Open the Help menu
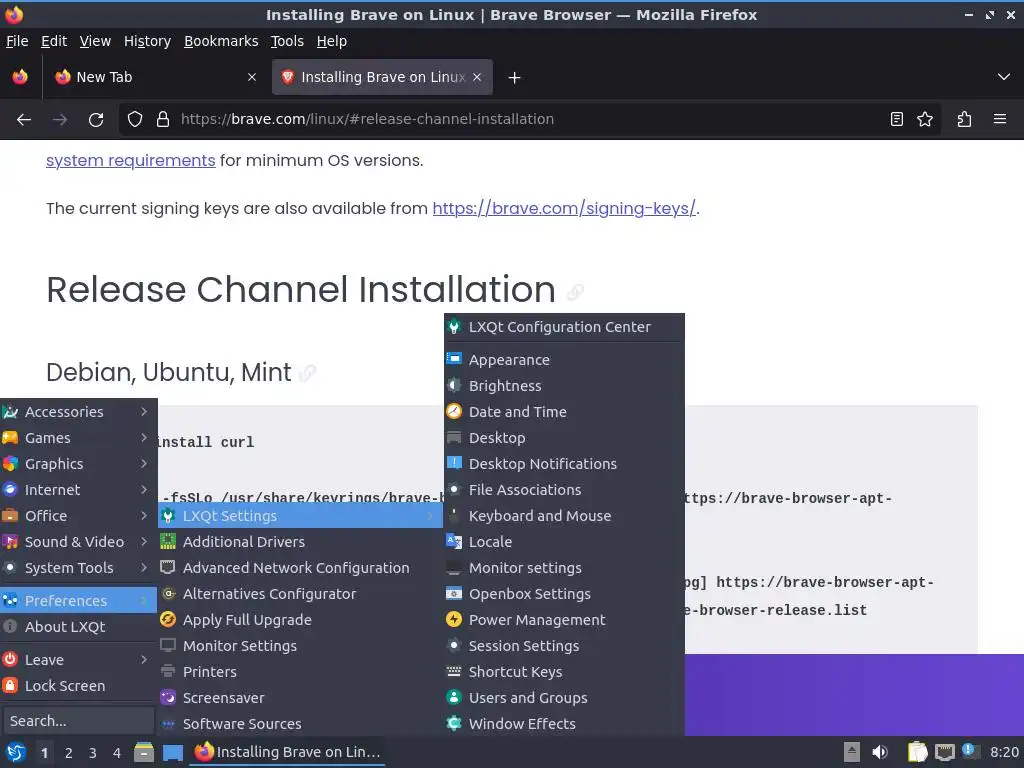The image size is (1024, 768). [x=332, y=41]
